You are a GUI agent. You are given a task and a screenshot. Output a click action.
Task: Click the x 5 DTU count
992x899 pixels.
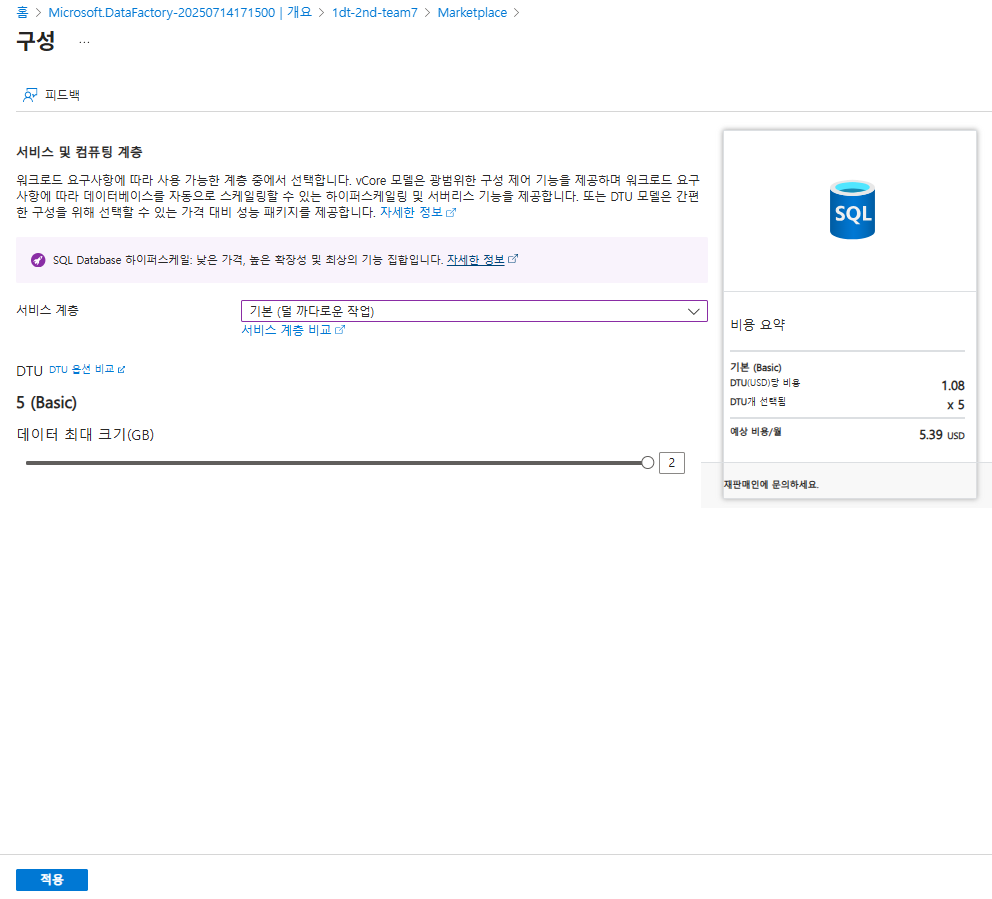tap(955, 405)
